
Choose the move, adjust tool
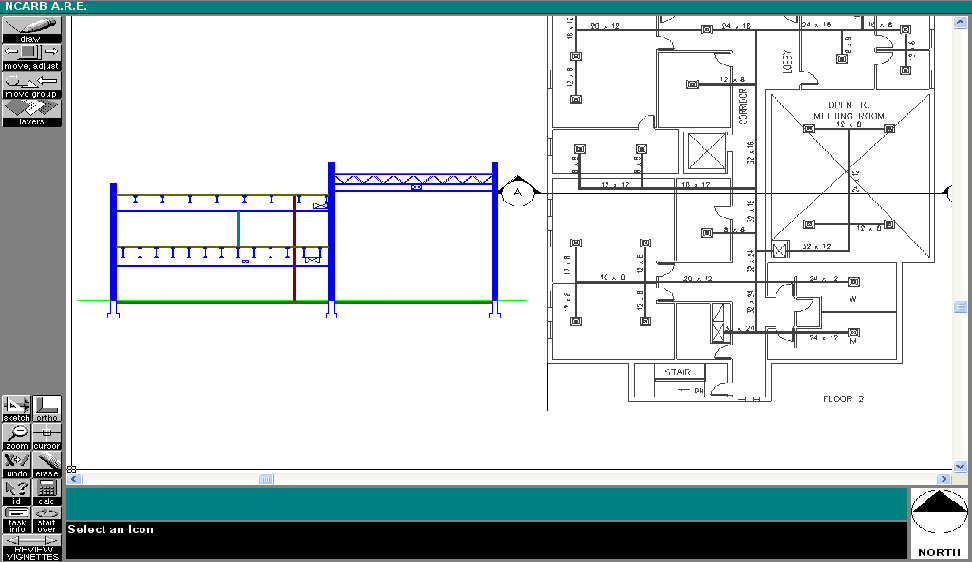coord(32,57)
